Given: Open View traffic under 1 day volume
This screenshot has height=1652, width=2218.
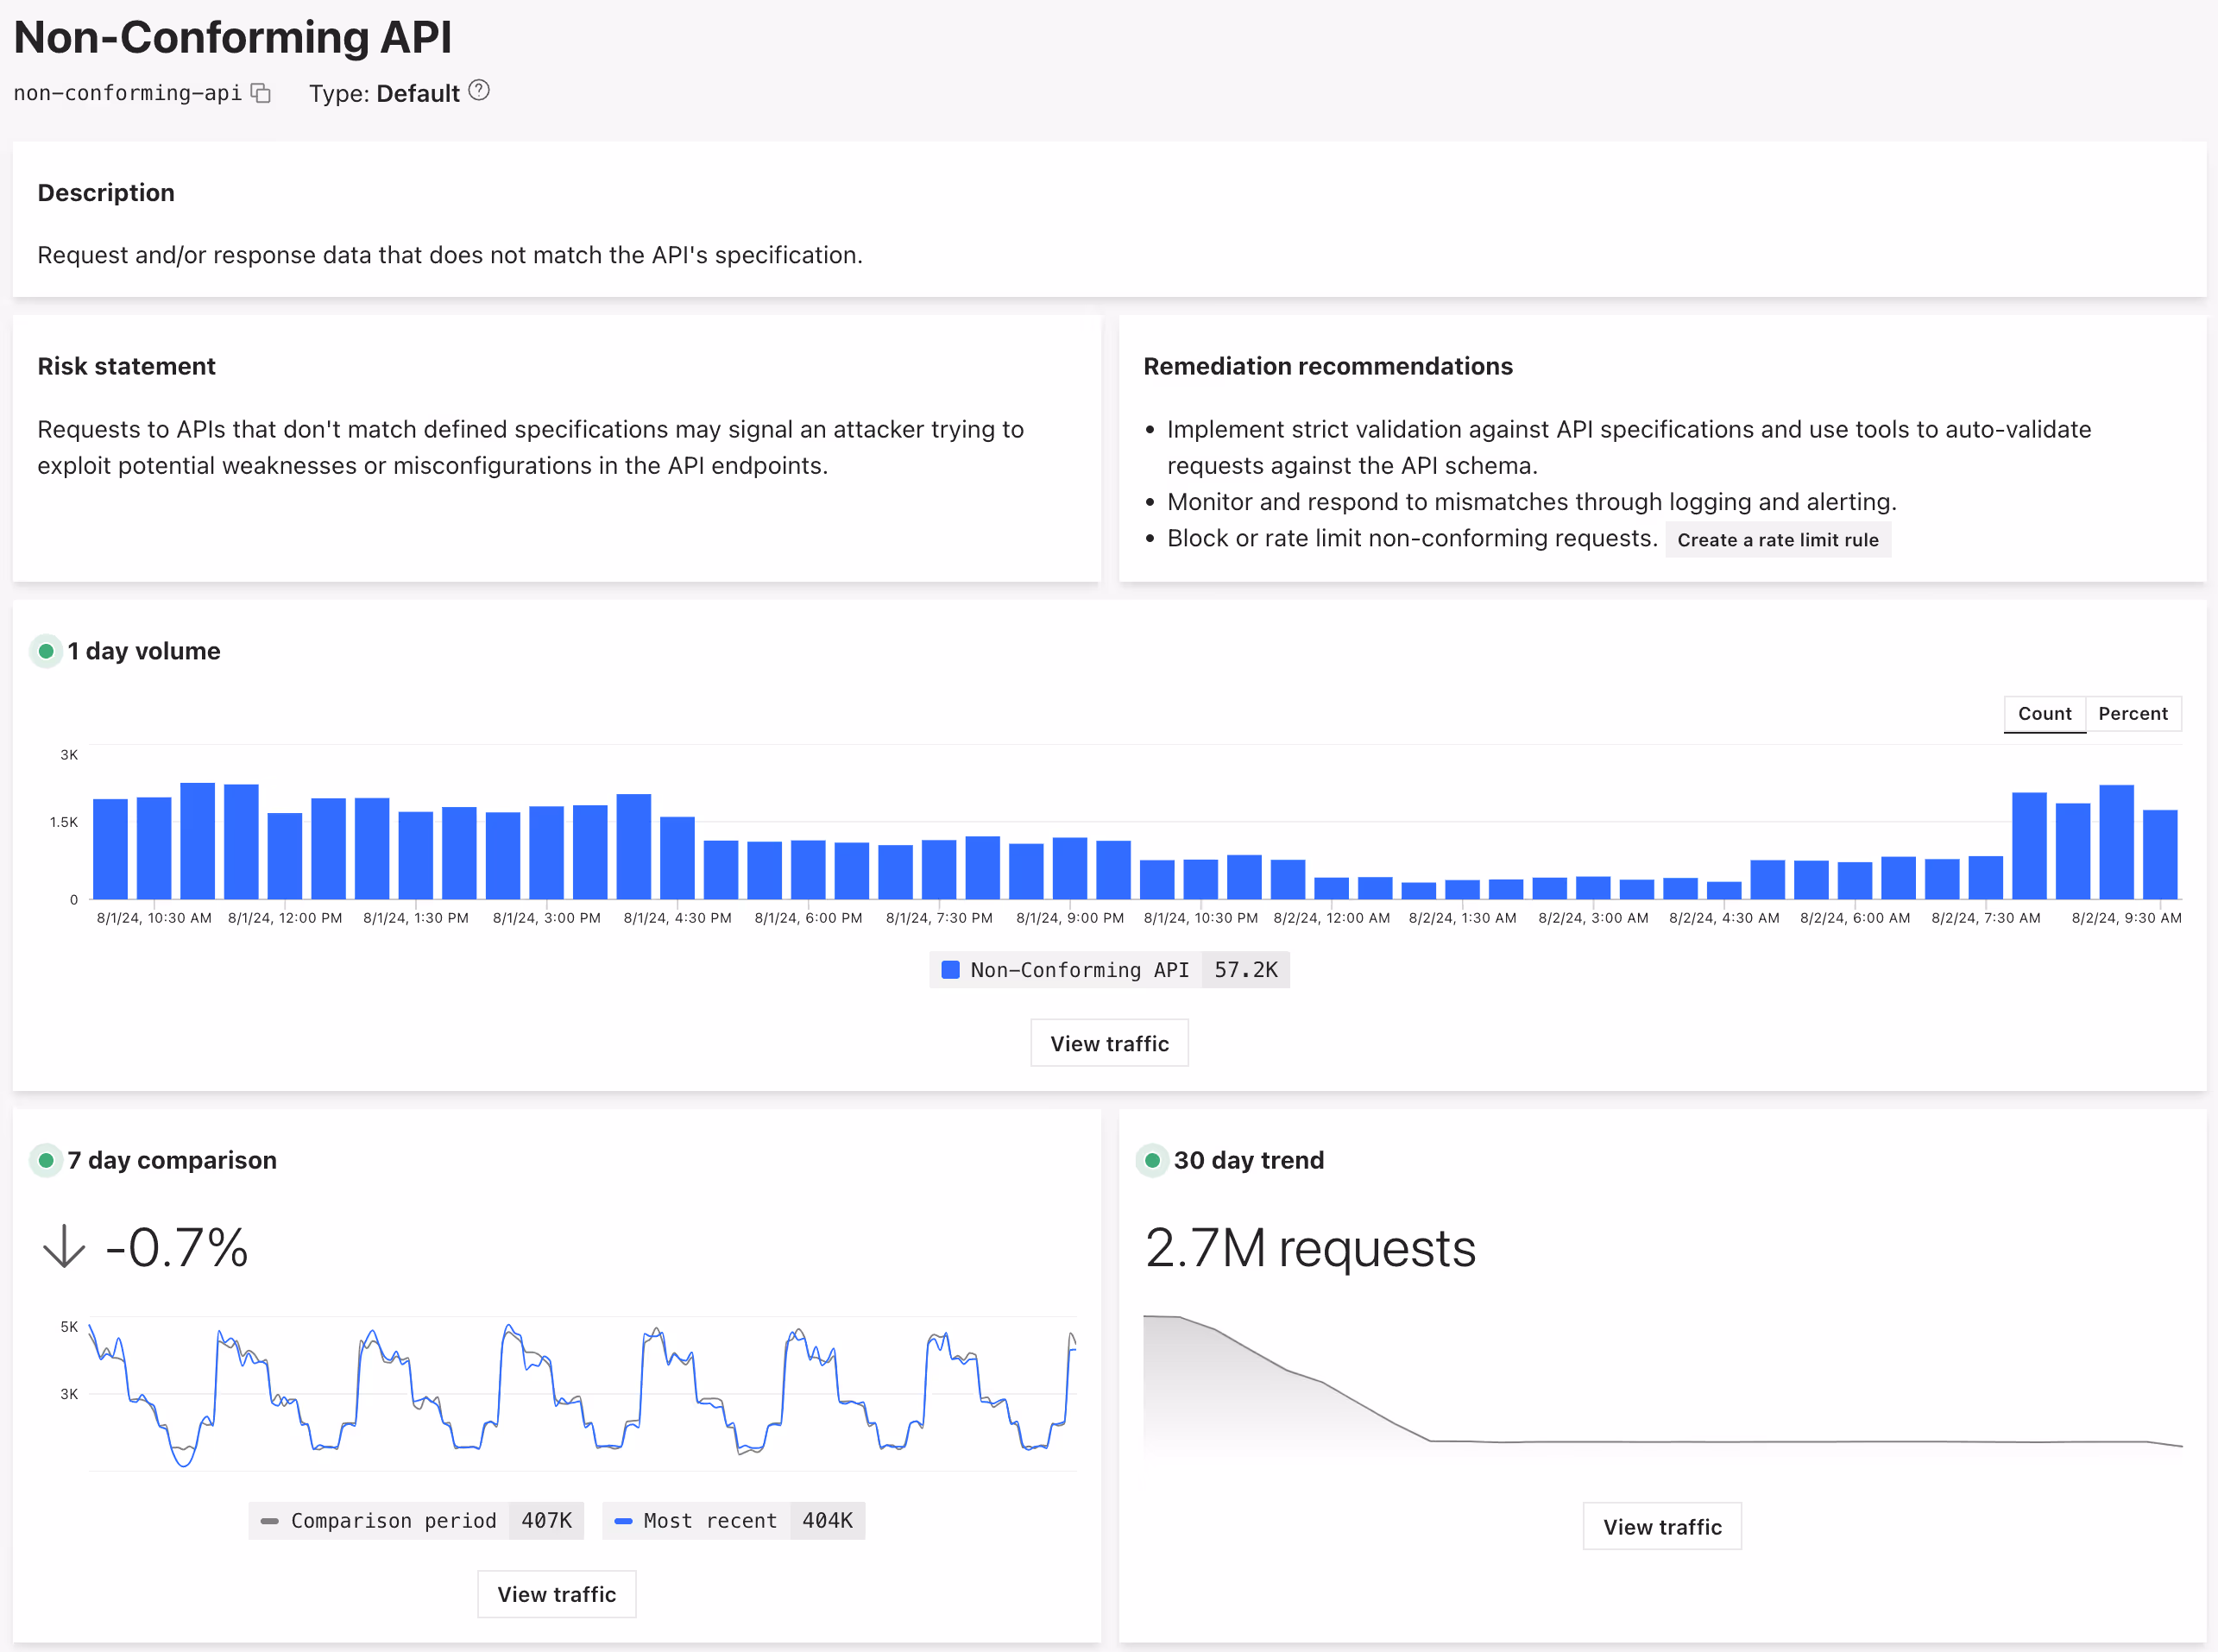Looking at the screenshot, I should pos(1109,1043).
